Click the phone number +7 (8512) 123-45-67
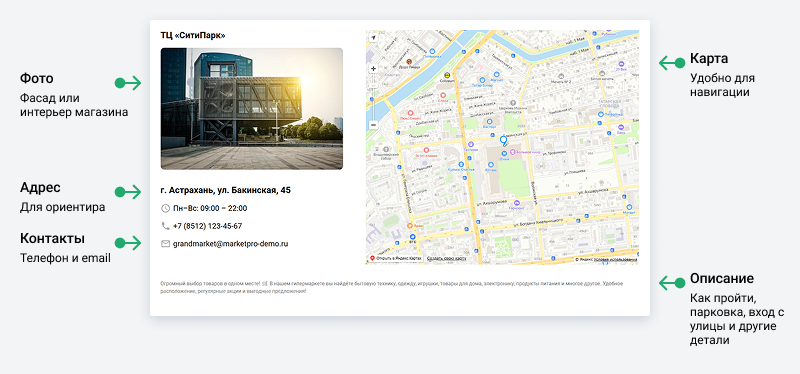 (207, 226)
